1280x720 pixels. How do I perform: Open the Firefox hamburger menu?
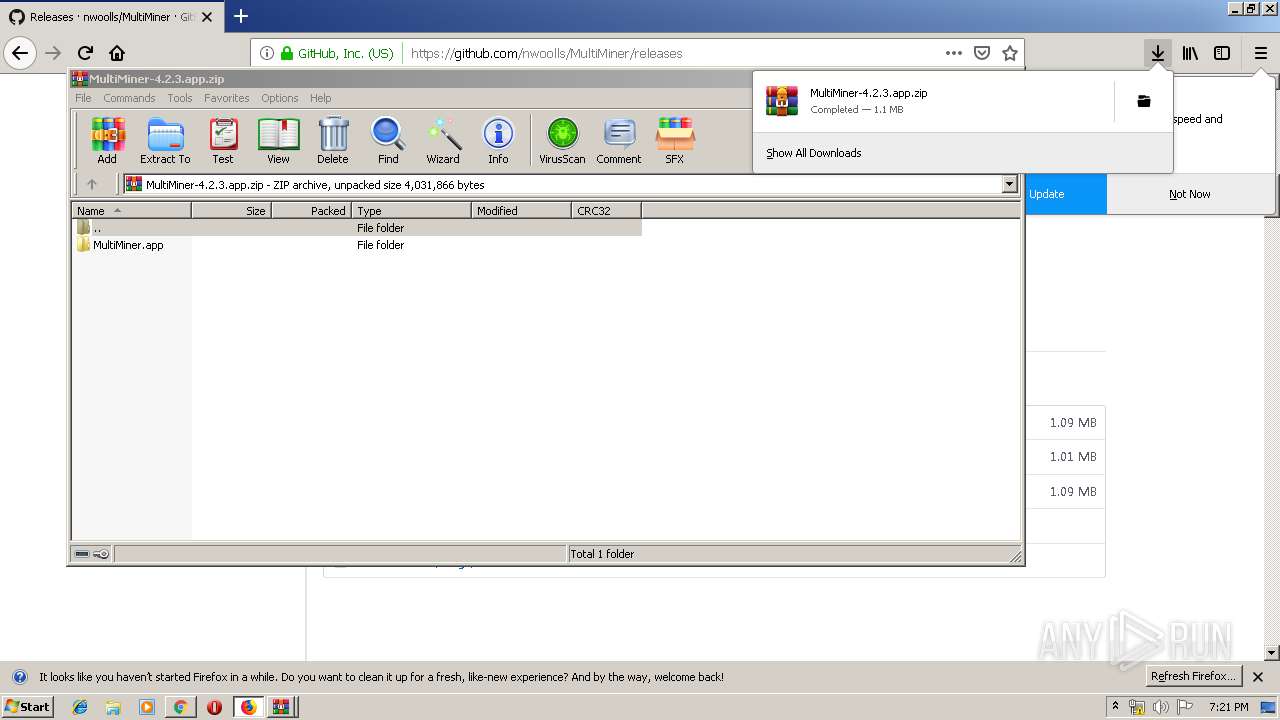click(x=1260, y=53)
